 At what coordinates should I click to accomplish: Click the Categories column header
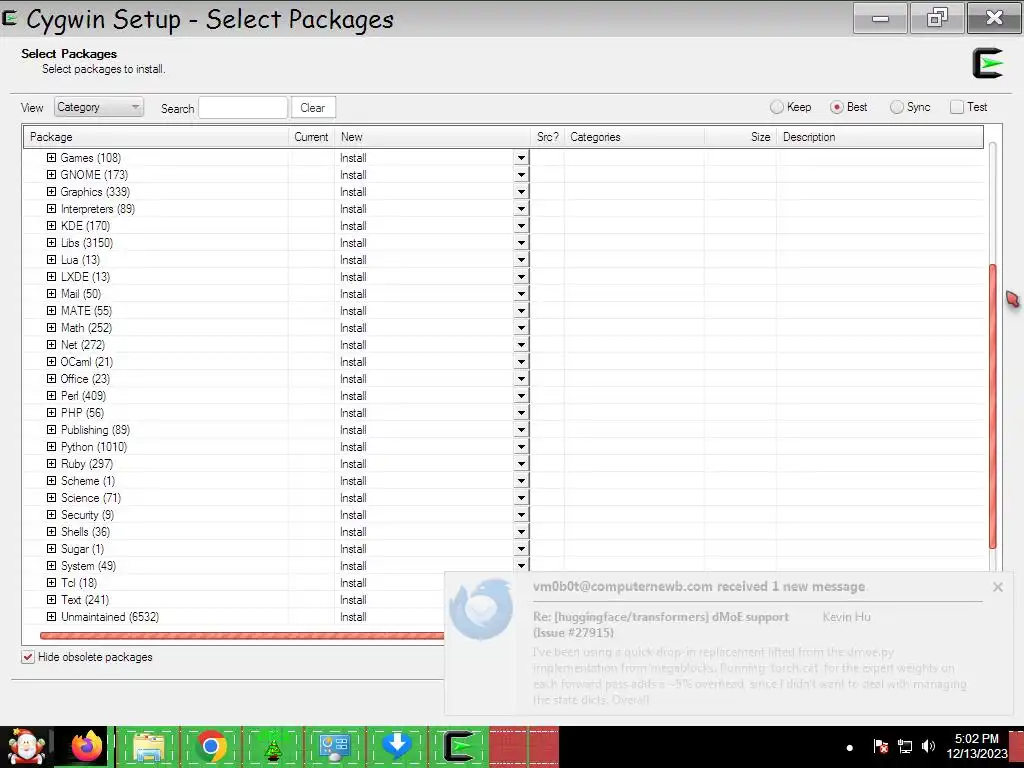[634, 137]
